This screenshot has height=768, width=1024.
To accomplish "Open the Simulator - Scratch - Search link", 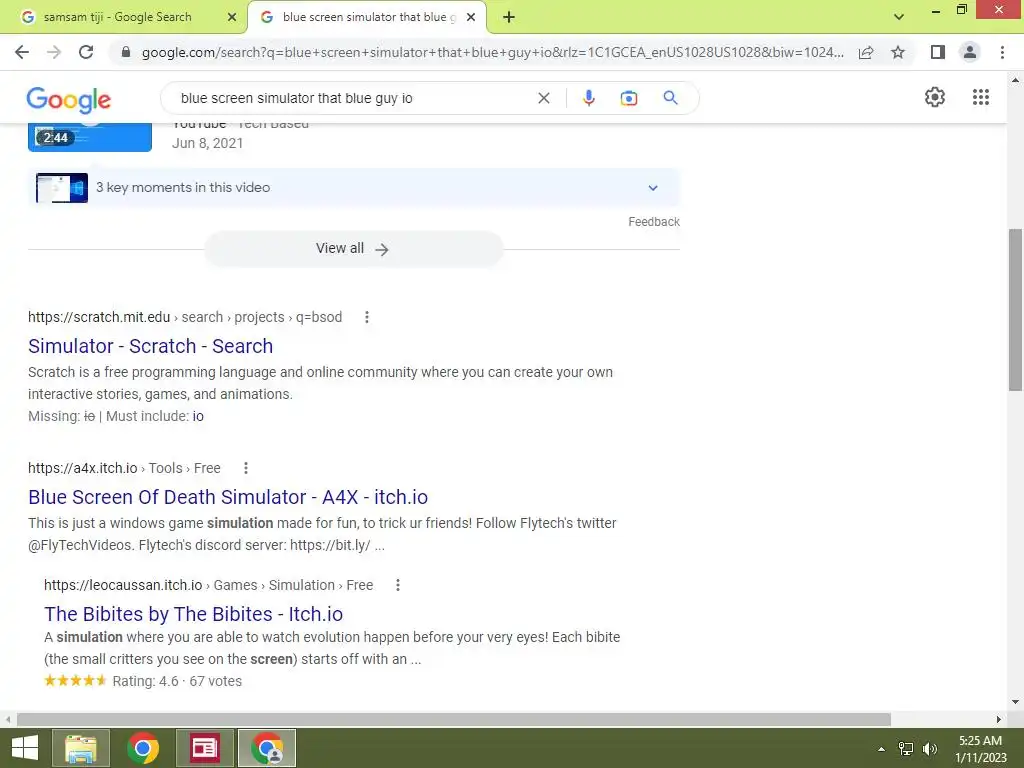I will pos(150,346).
